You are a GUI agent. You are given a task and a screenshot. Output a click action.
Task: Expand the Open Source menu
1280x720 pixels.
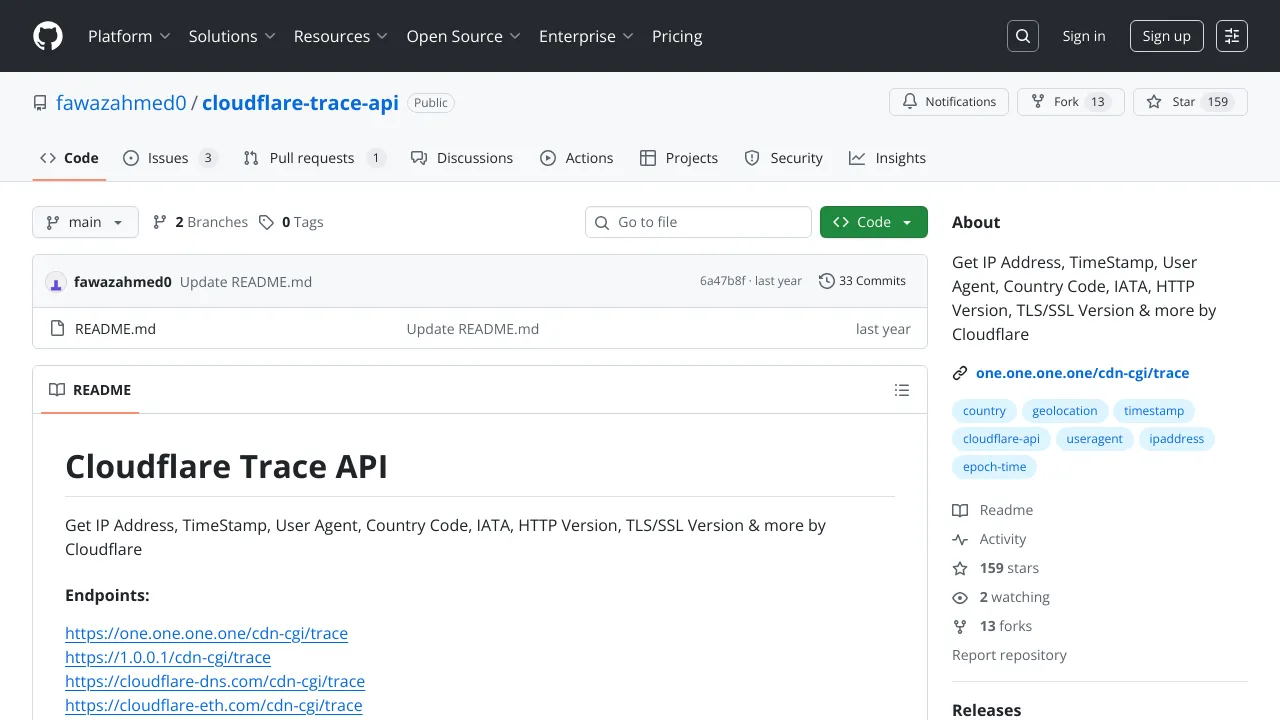point(464,36)
